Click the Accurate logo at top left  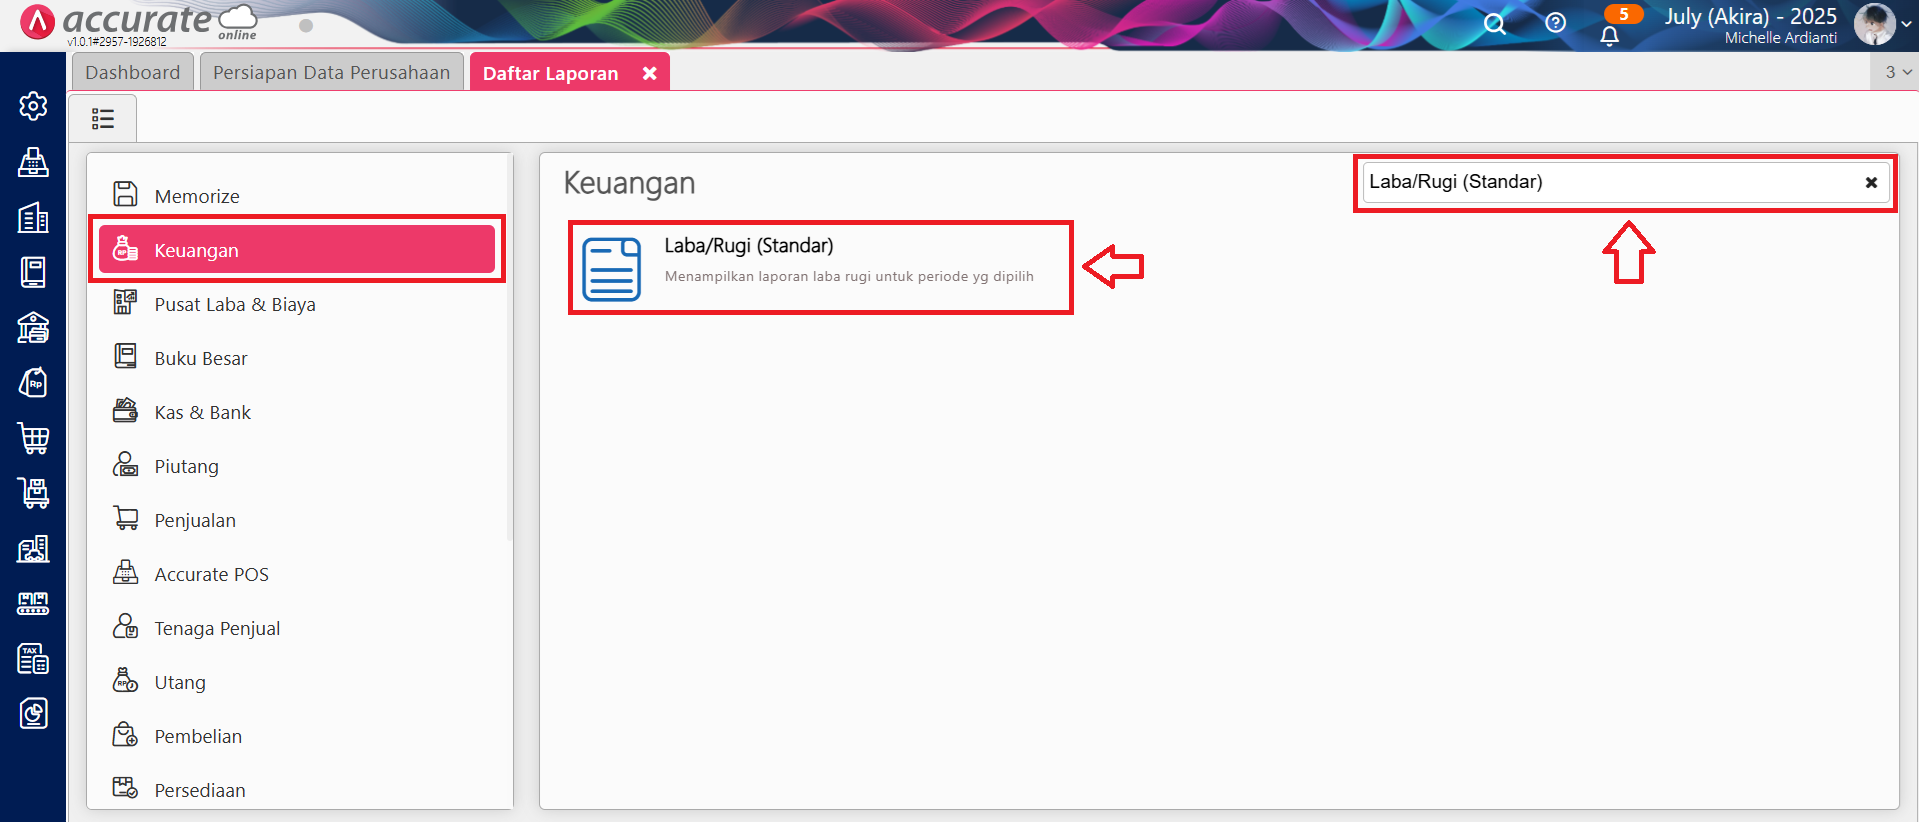[138, 22]
